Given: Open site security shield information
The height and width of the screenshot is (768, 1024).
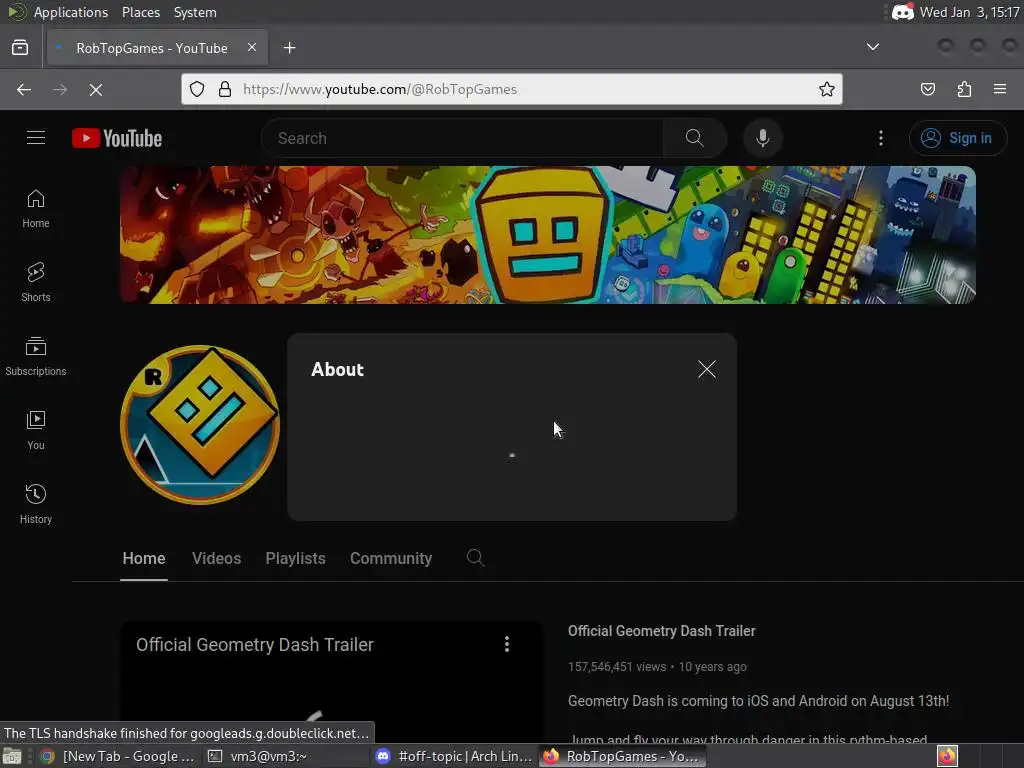Looking at the screenshot, I should [197, 89].
